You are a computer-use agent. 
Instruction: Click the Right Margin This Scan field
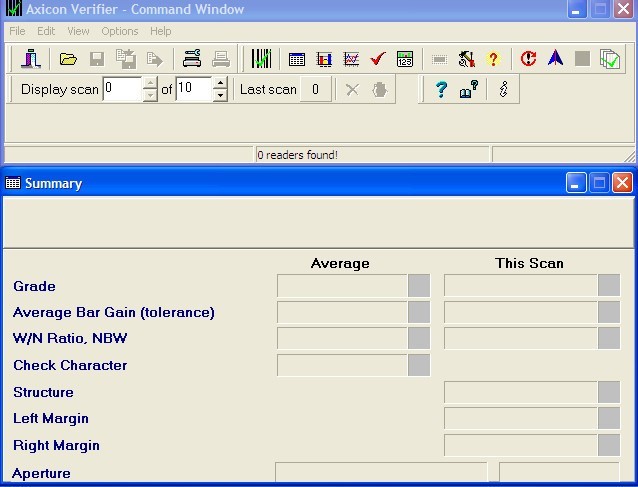pyautogui.click(x=521, y=445)
